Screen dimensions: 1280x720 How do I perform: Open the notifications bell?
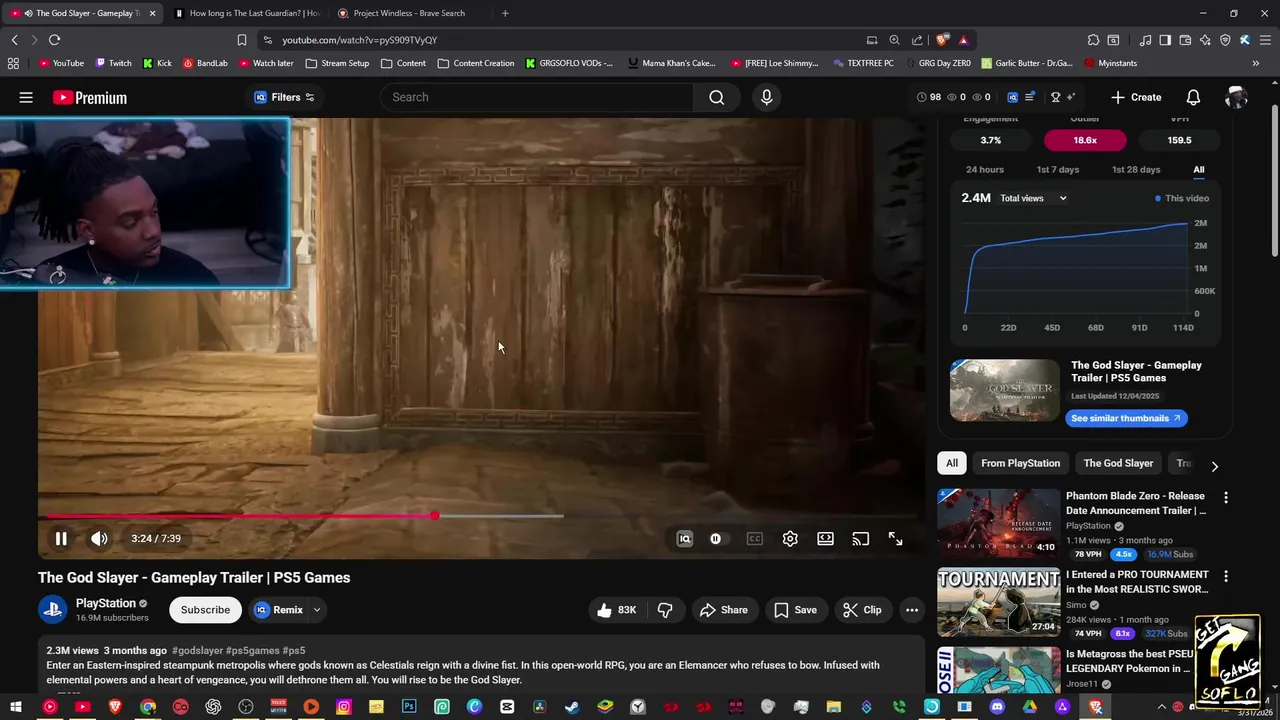pos(1193,97)
